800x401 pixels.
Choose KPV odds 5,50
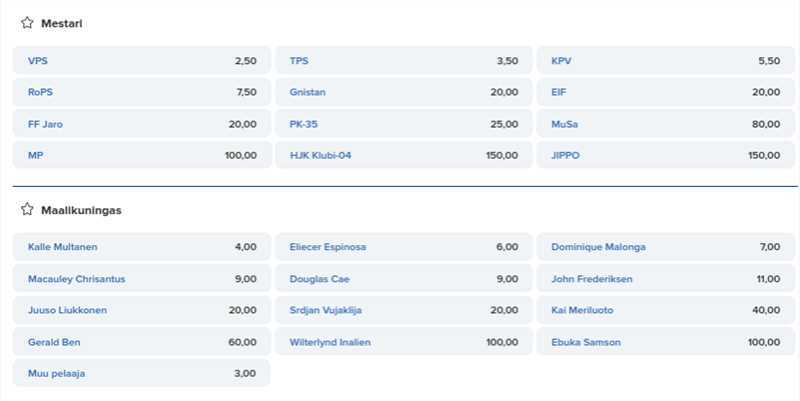coord(665,61)
